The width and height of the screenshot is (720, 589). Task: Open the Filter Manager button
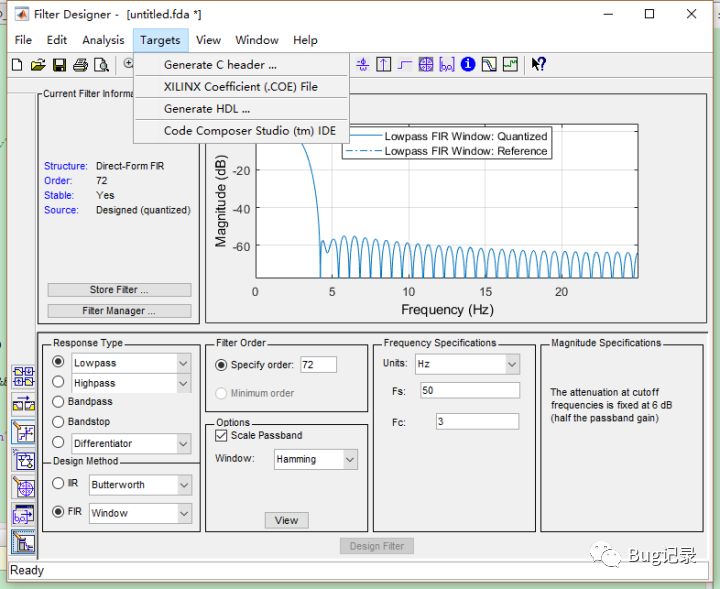[119, 311]
